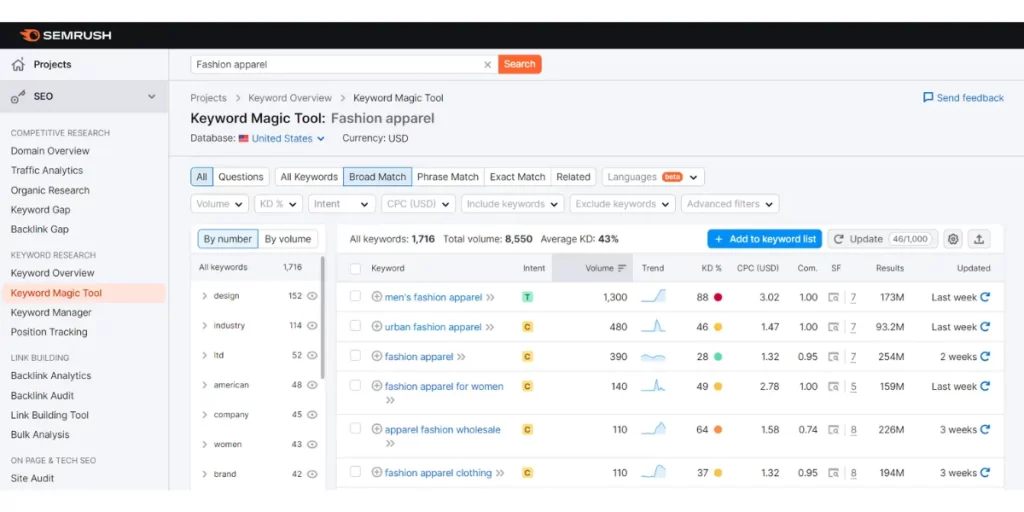Open Projects home icon
The height and width of the screenshot is (512, 1024).
[x=18, y=64]
